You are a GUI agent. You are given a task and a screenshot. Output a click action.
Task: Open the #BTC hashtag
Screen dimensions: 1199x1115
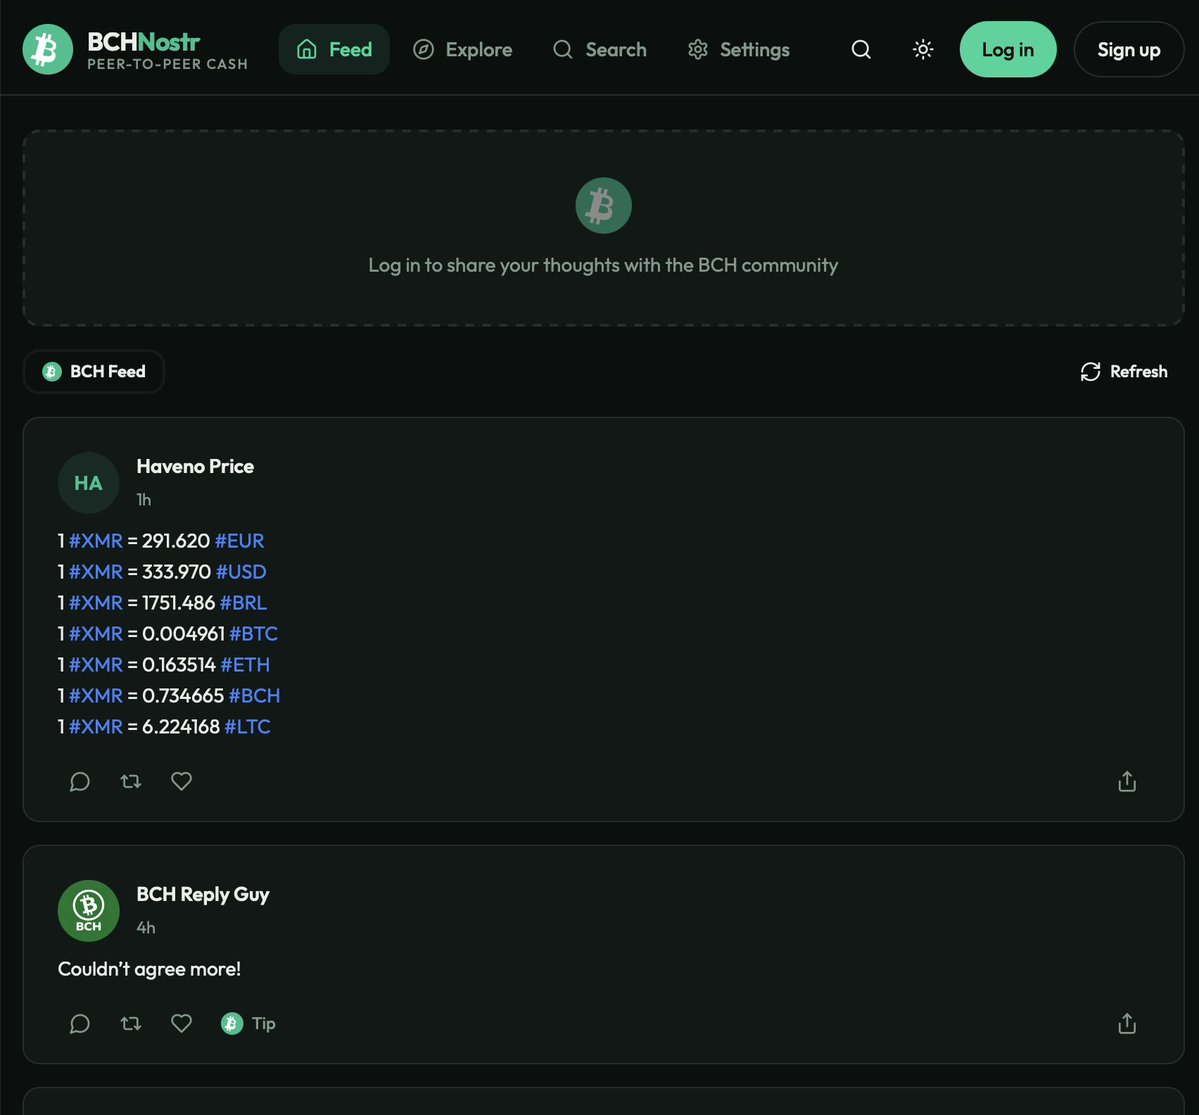[x=253, y=634]
